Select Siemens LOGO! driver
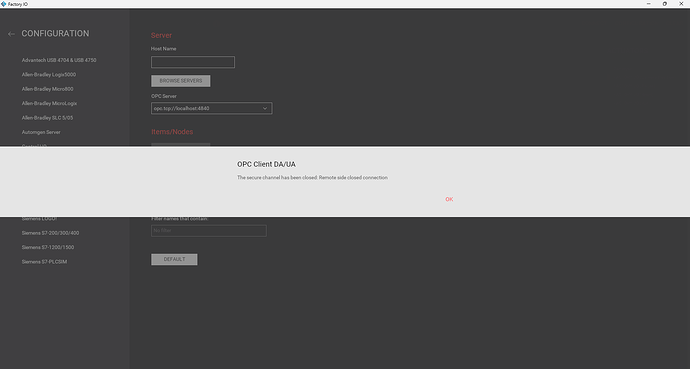 (x=39, y=219)
